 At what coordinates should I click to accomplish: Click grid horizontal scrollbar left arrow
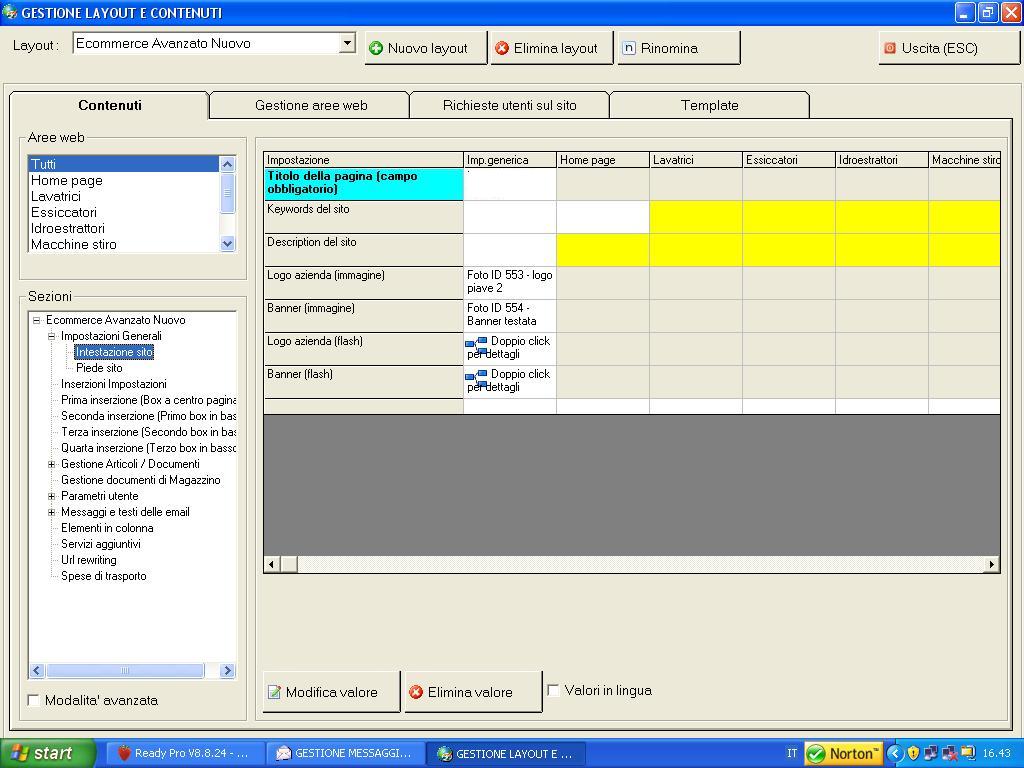coord(272,564)
